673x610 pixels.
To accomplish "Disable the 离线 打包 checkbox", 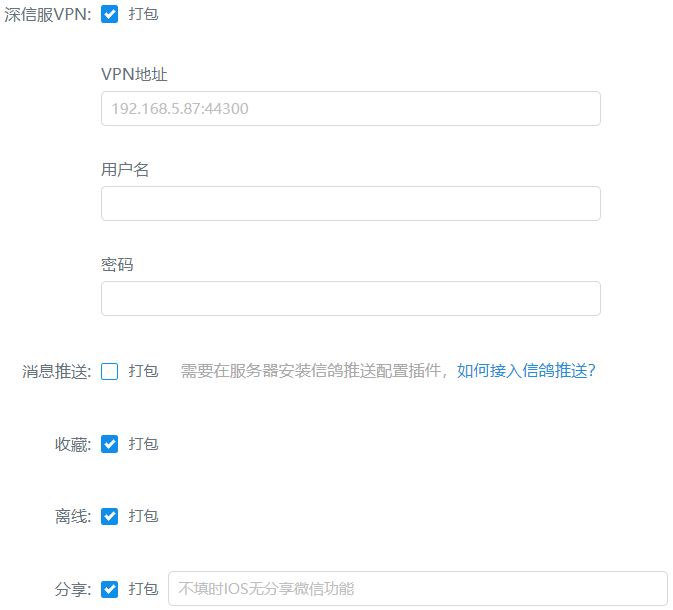I will pos(110,516).
